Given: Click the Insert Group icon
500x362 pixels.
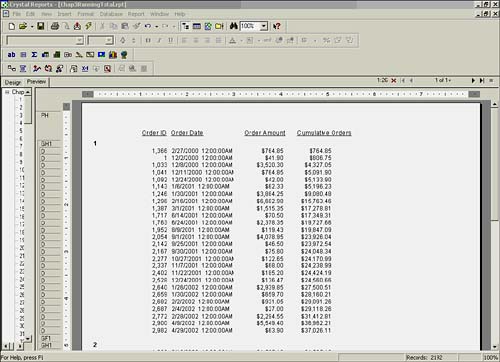Looking at the screenshot, I should pos(23,55).
